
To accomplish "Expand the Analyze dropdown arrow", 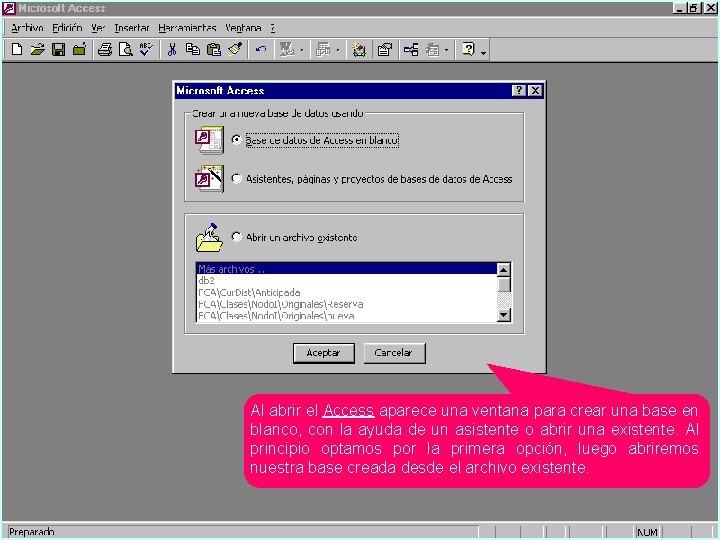I will (x=338, y=50).
